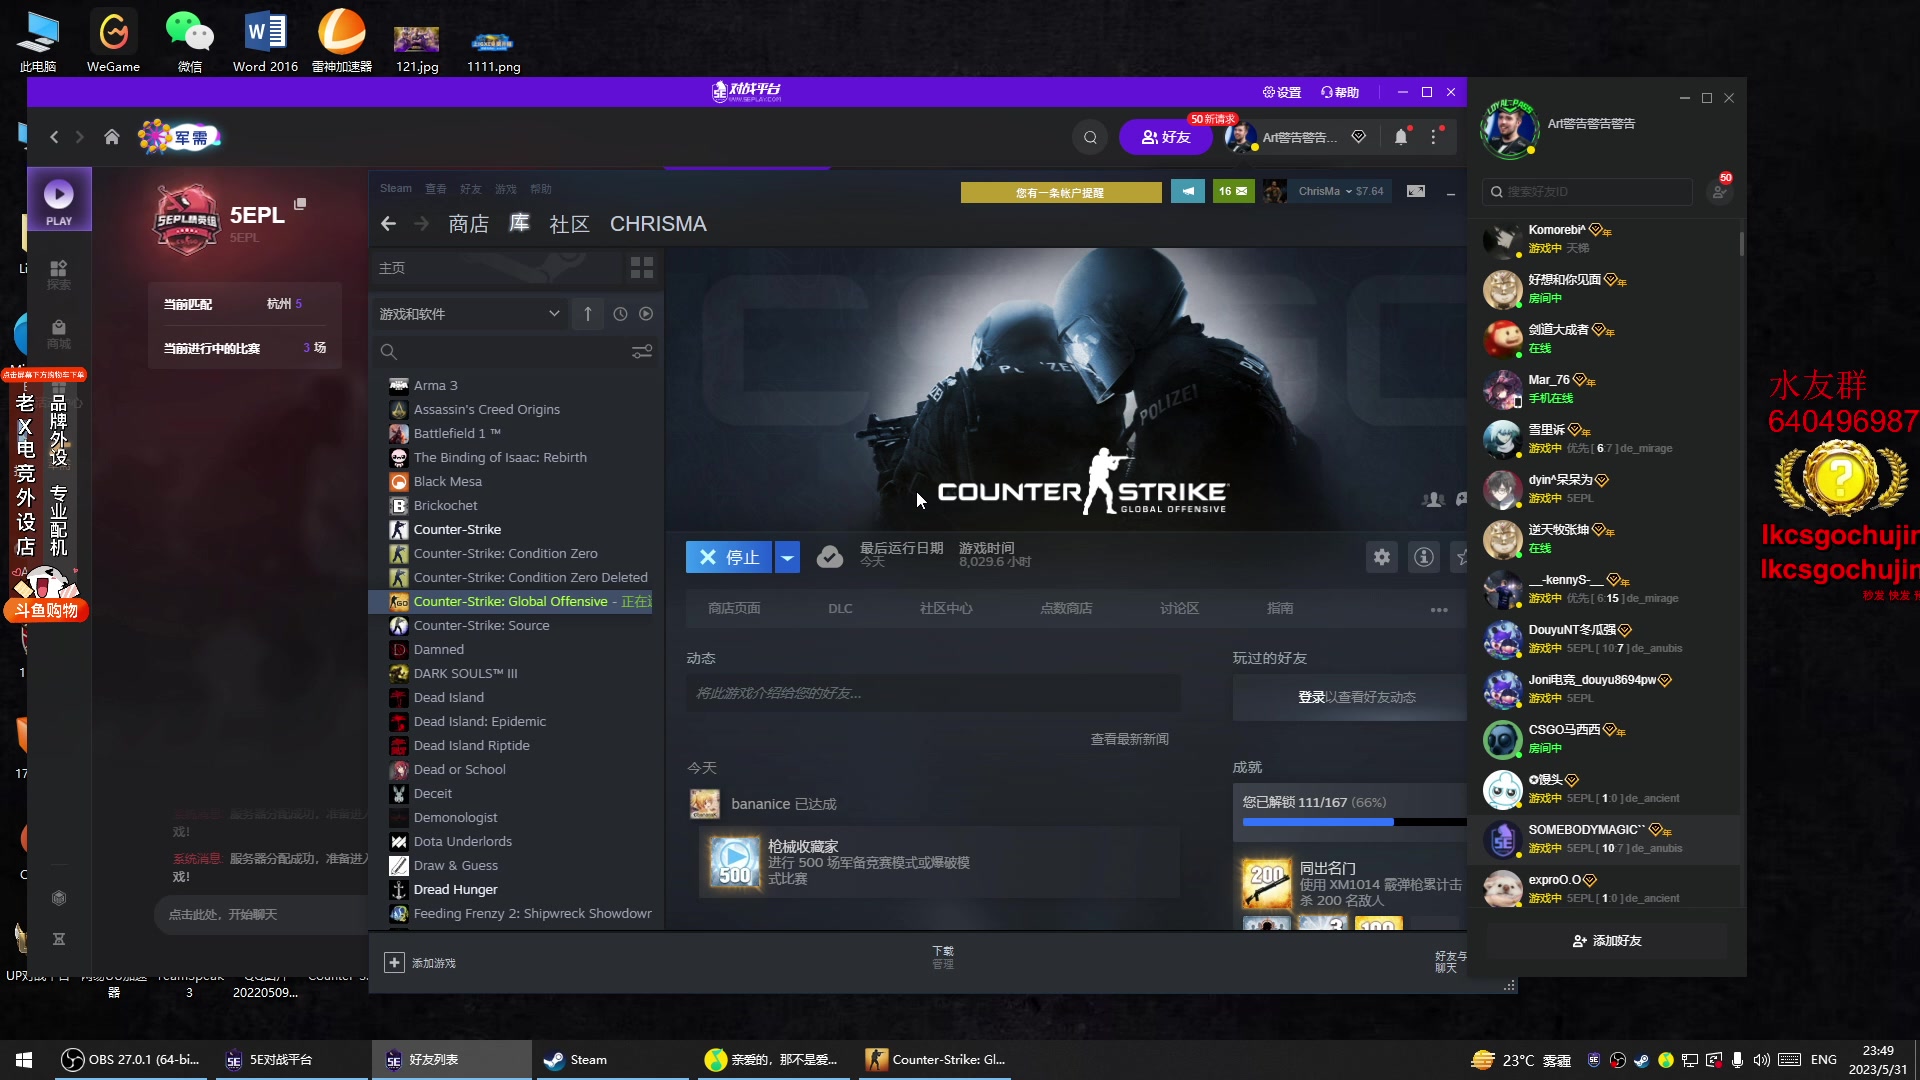Open friend requests icon with 50 badge

(1720, 190)
